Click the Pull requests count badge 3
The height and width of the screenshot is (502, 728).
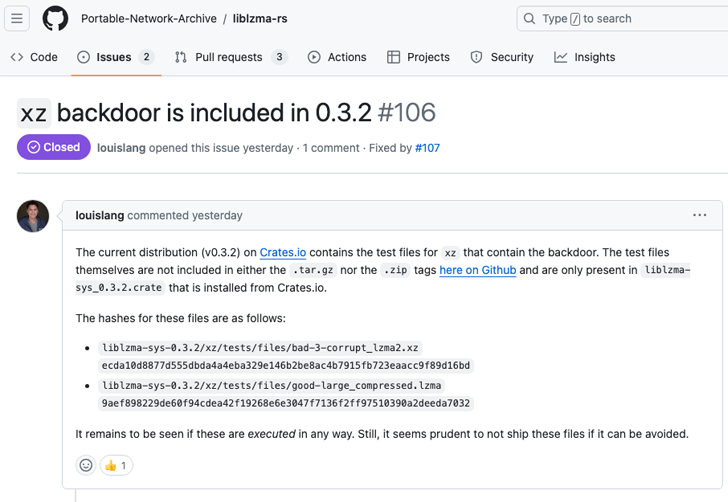280,57
